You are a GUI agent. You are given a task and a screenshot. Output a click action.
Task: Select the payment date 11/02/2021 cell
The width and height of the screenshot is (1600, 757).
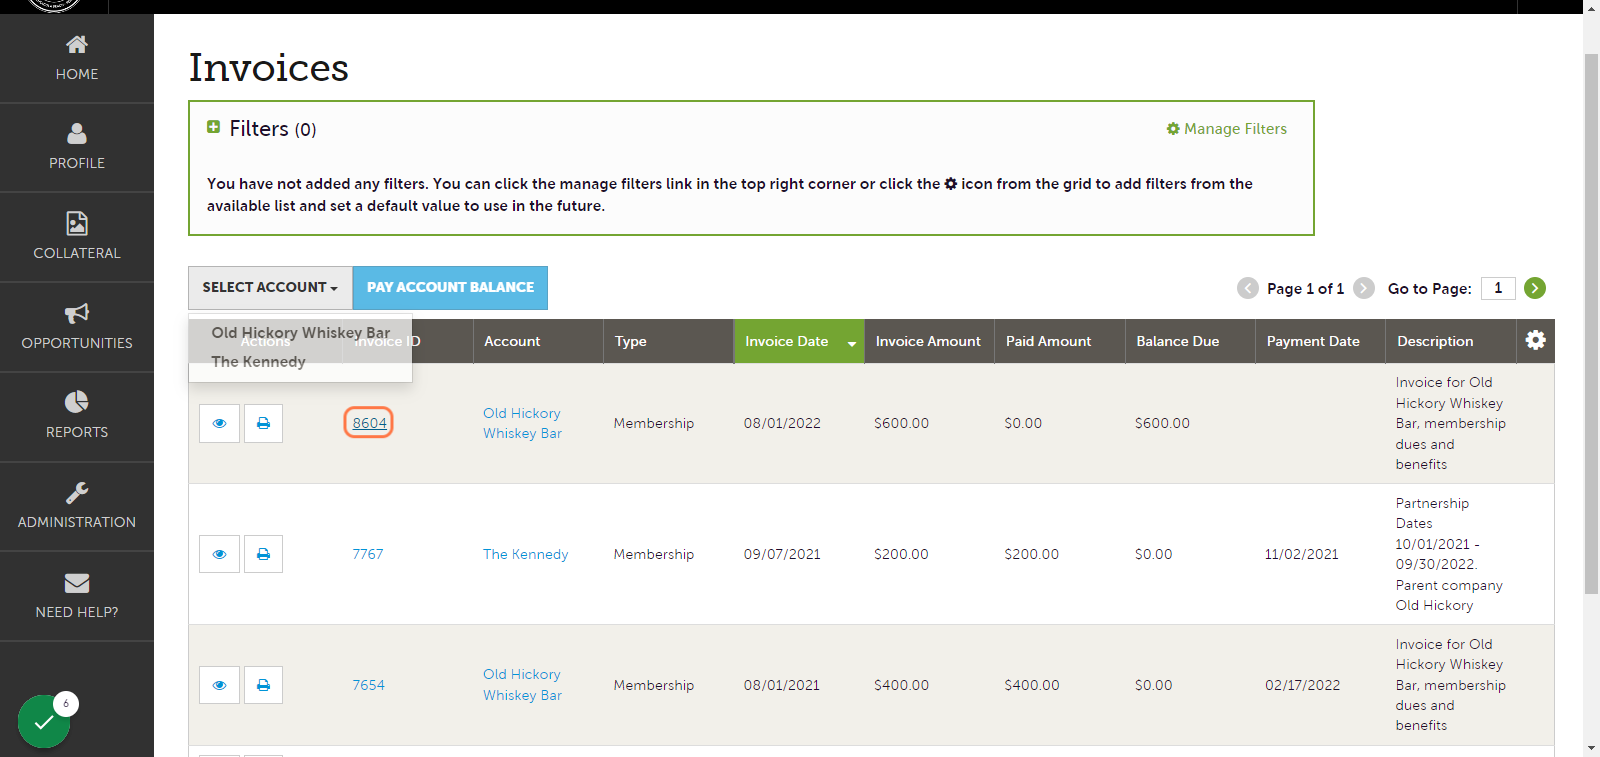pos(1301,554)
